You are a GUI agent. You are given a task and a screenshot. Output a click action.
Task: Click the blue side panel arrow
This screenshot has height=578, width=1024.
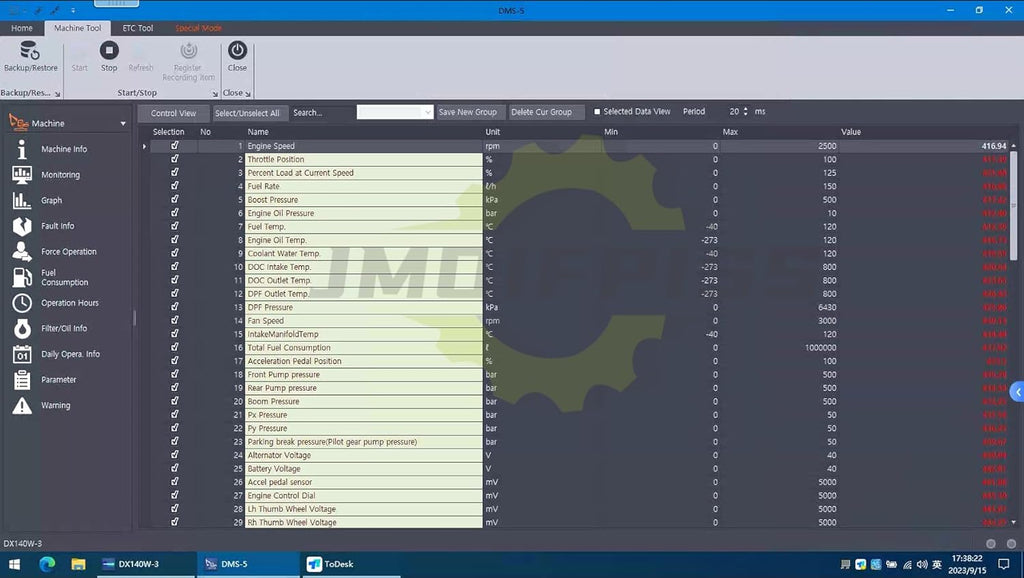1017,392
